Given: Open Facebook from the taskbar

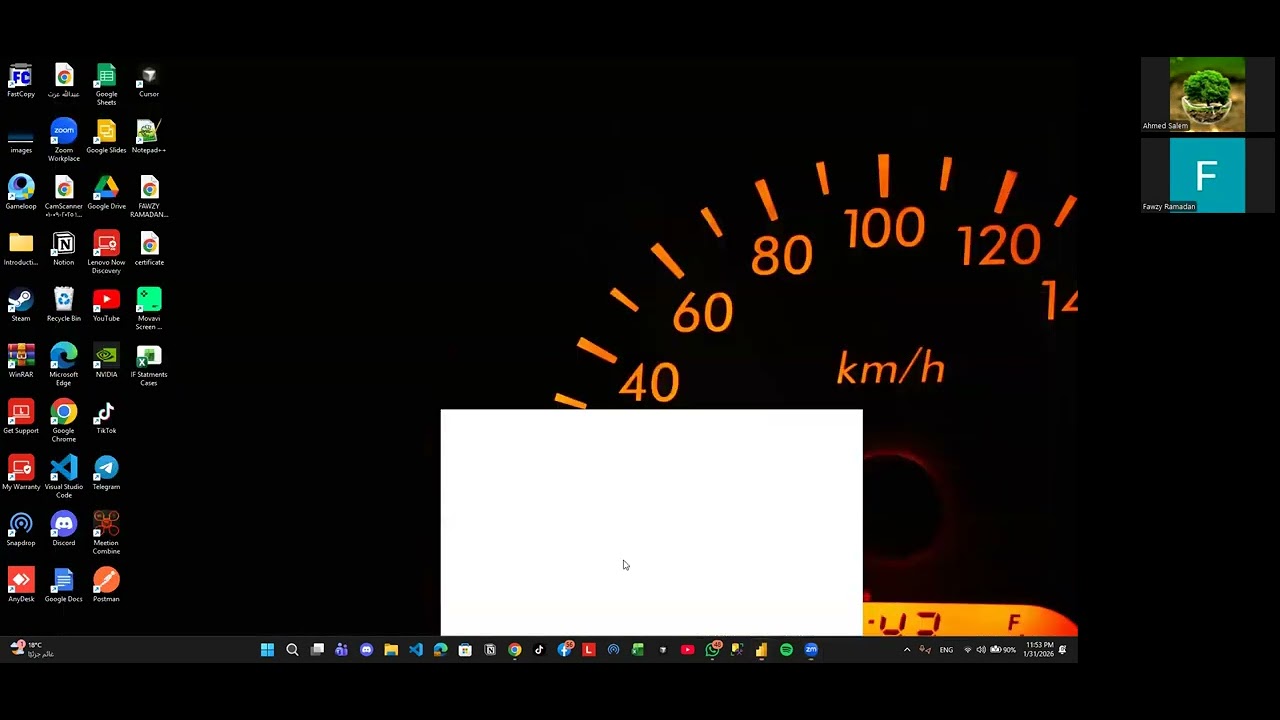Looking at the screenshot, I should [x=564, y=650].
